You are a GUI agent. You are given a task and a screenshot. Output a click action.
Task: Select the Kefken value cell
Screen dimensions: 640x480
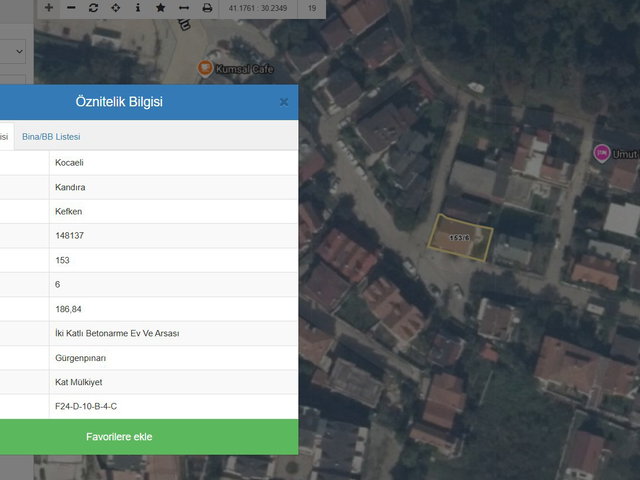pyautogui.click(x=173, y=211)
